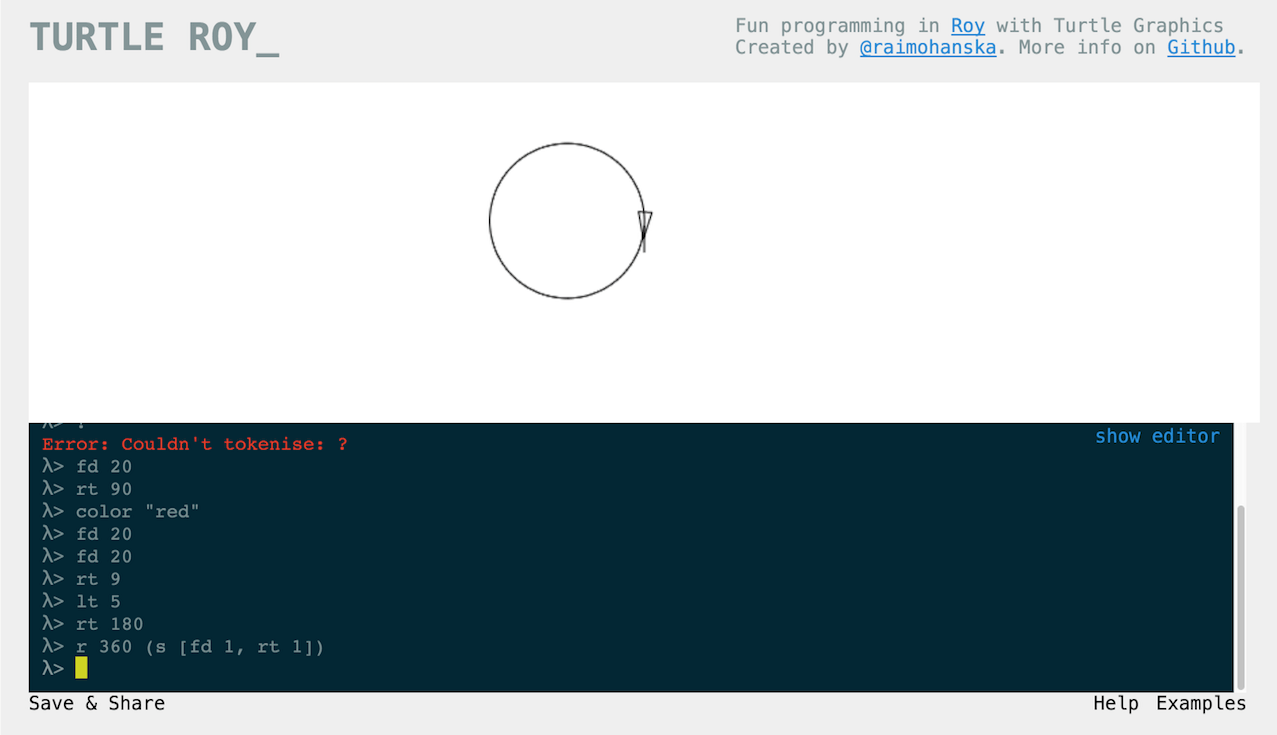Screen dimensions: 1277x735
Task: Click the 'lt 5' command line
Action: pos(98,601)
